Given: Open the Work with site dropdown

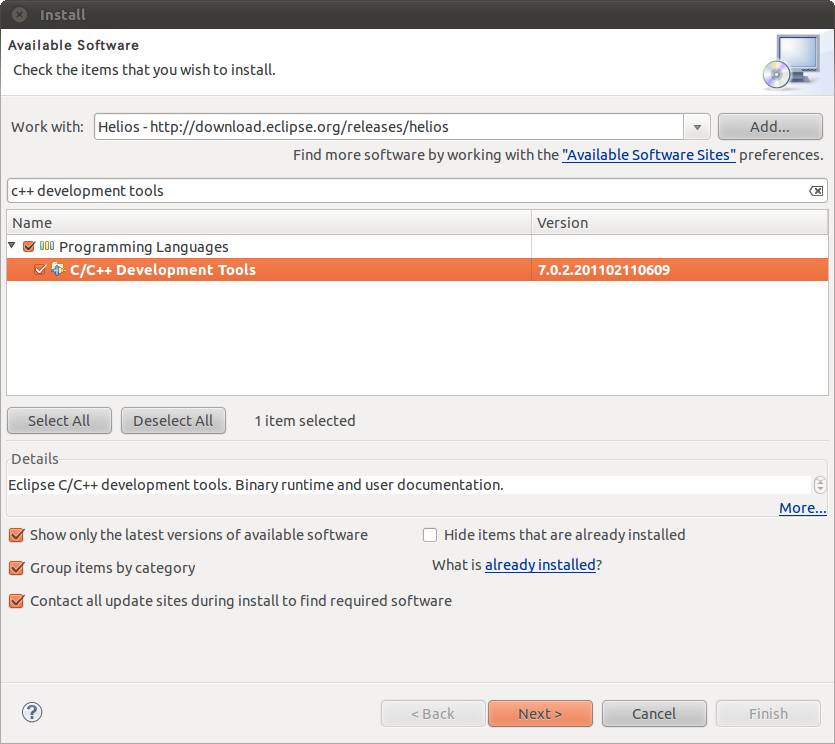Looking at the screenshot, I should pos(697,127).
